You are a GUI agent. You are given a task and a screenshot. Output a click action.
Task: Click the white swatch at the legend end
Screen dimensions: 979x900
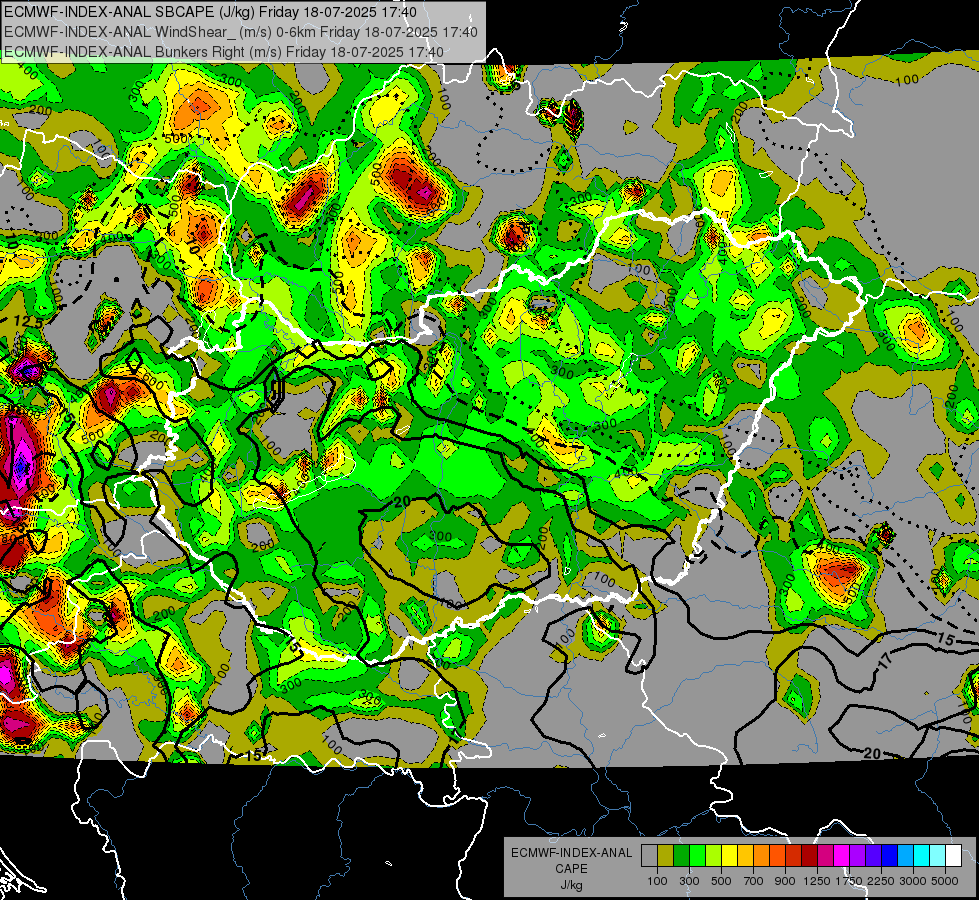click(953, 856)
